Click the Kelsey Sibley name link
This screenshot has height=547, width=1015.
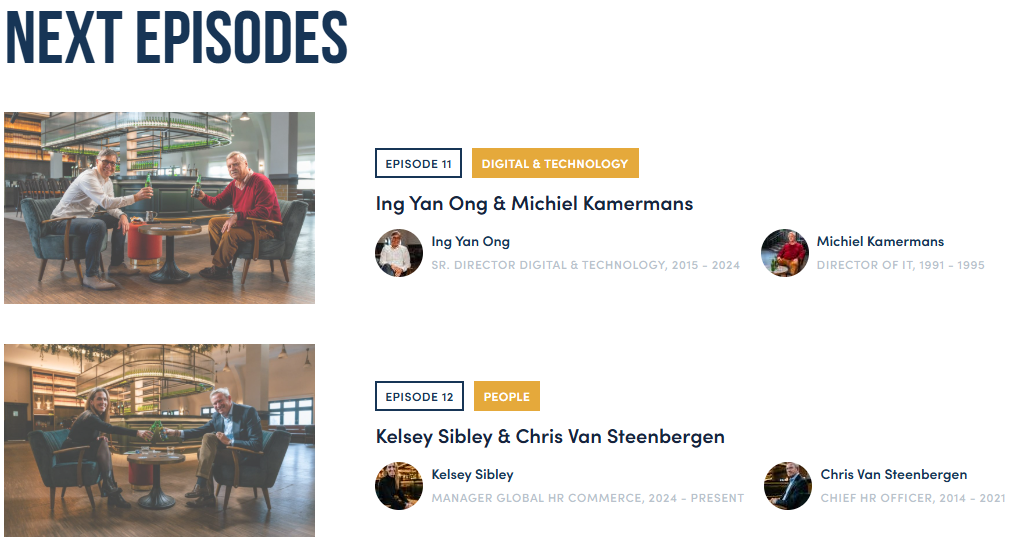click(x=472, y=474)
